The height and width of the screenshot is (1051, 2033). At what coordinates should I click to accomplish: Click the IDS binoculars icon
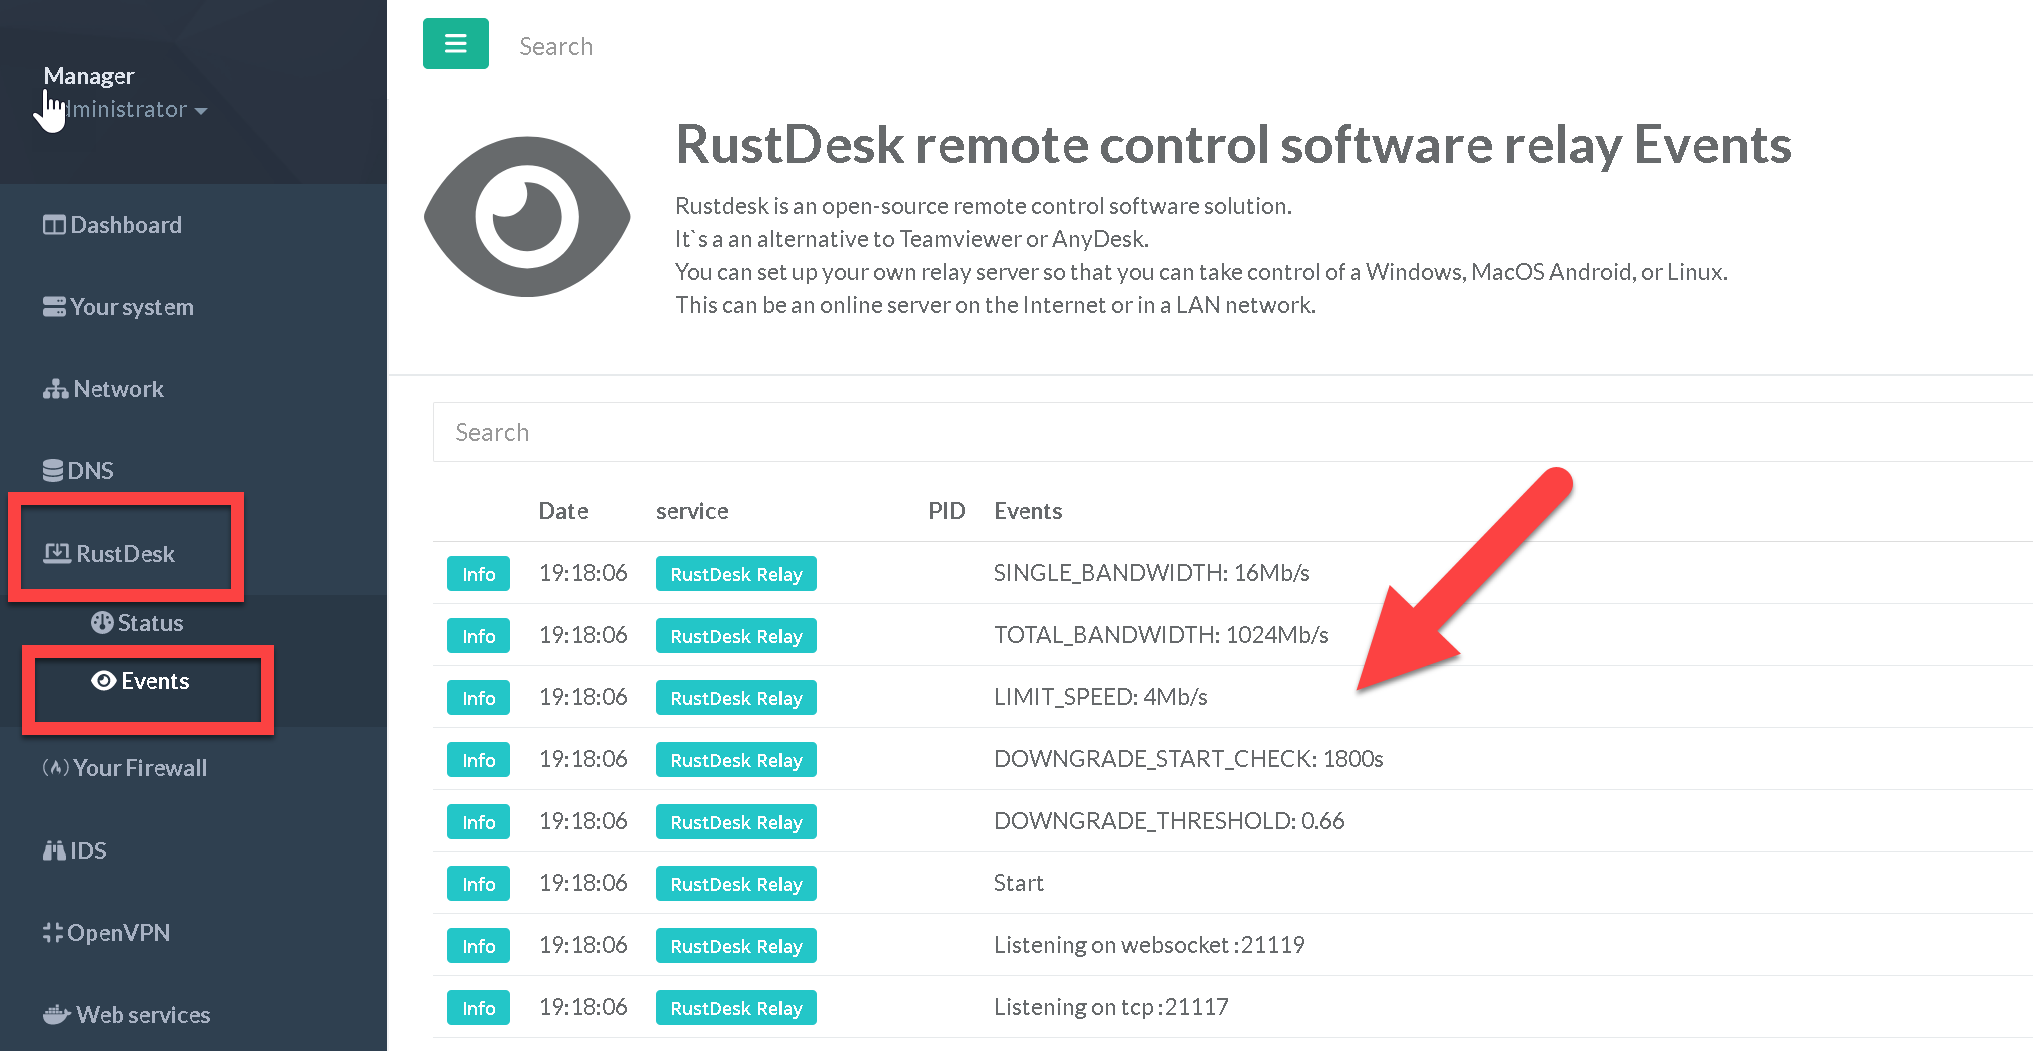(54, 851)
